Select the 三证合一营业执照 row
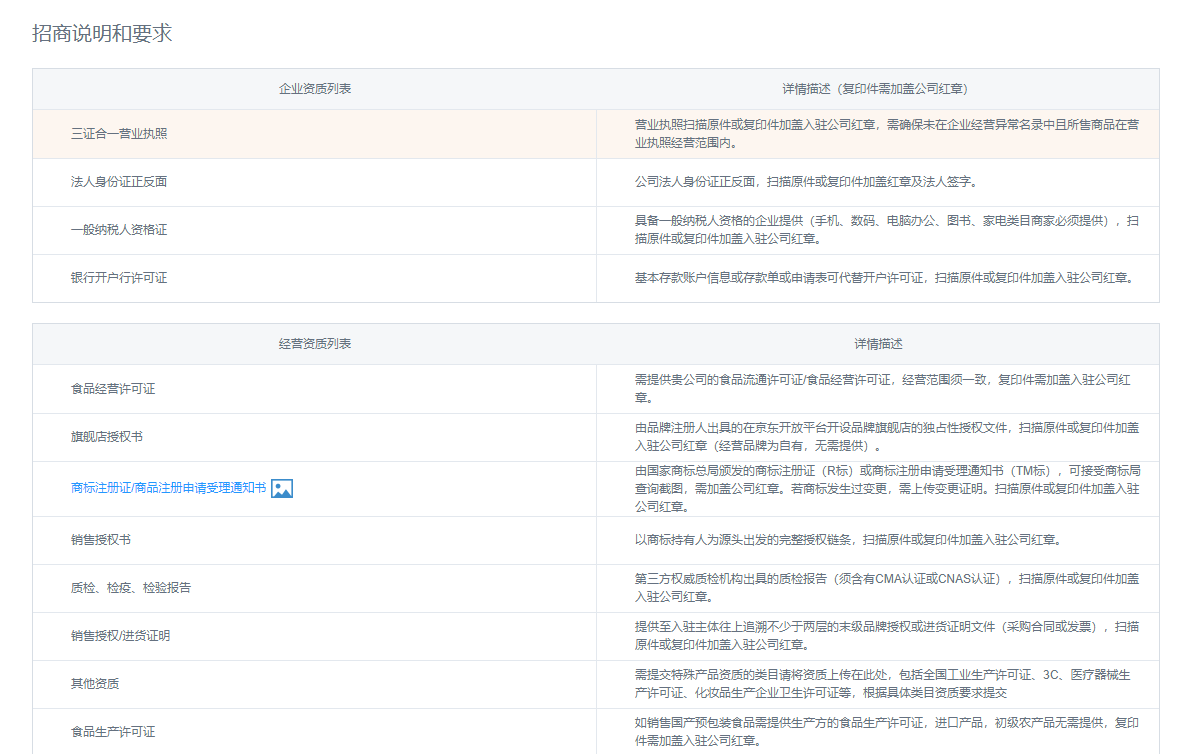Image resolution: width=1180 pixels, height=754 pixels. tap(595, 134)
